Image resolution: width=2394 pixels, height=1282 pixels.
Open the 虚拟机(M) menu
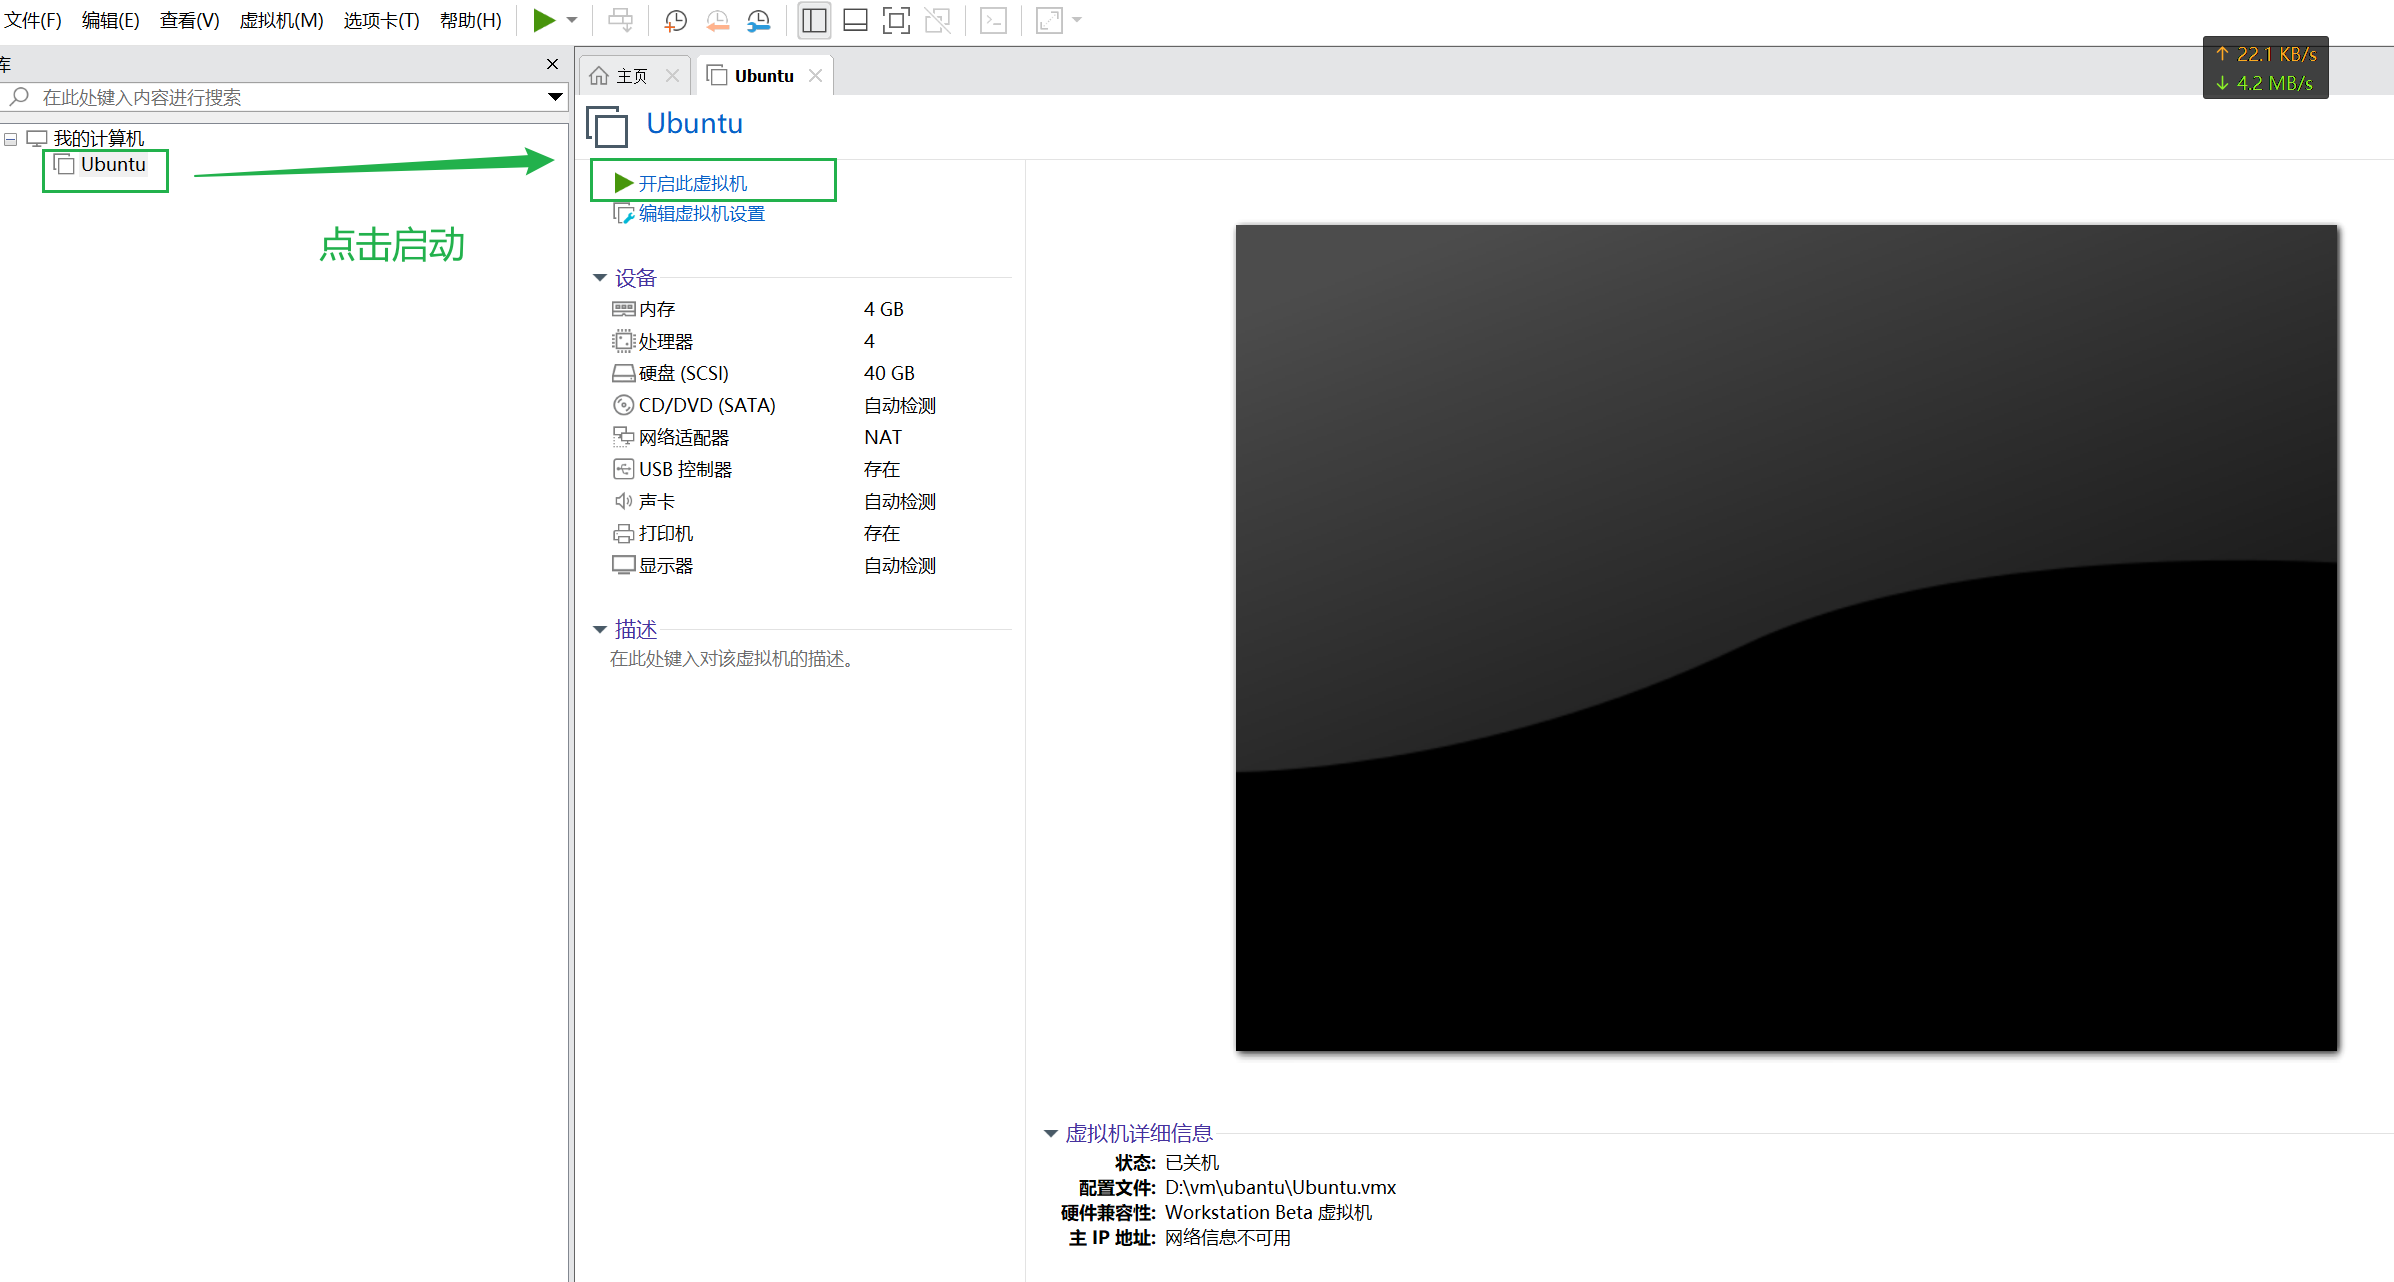pos(281,20)
